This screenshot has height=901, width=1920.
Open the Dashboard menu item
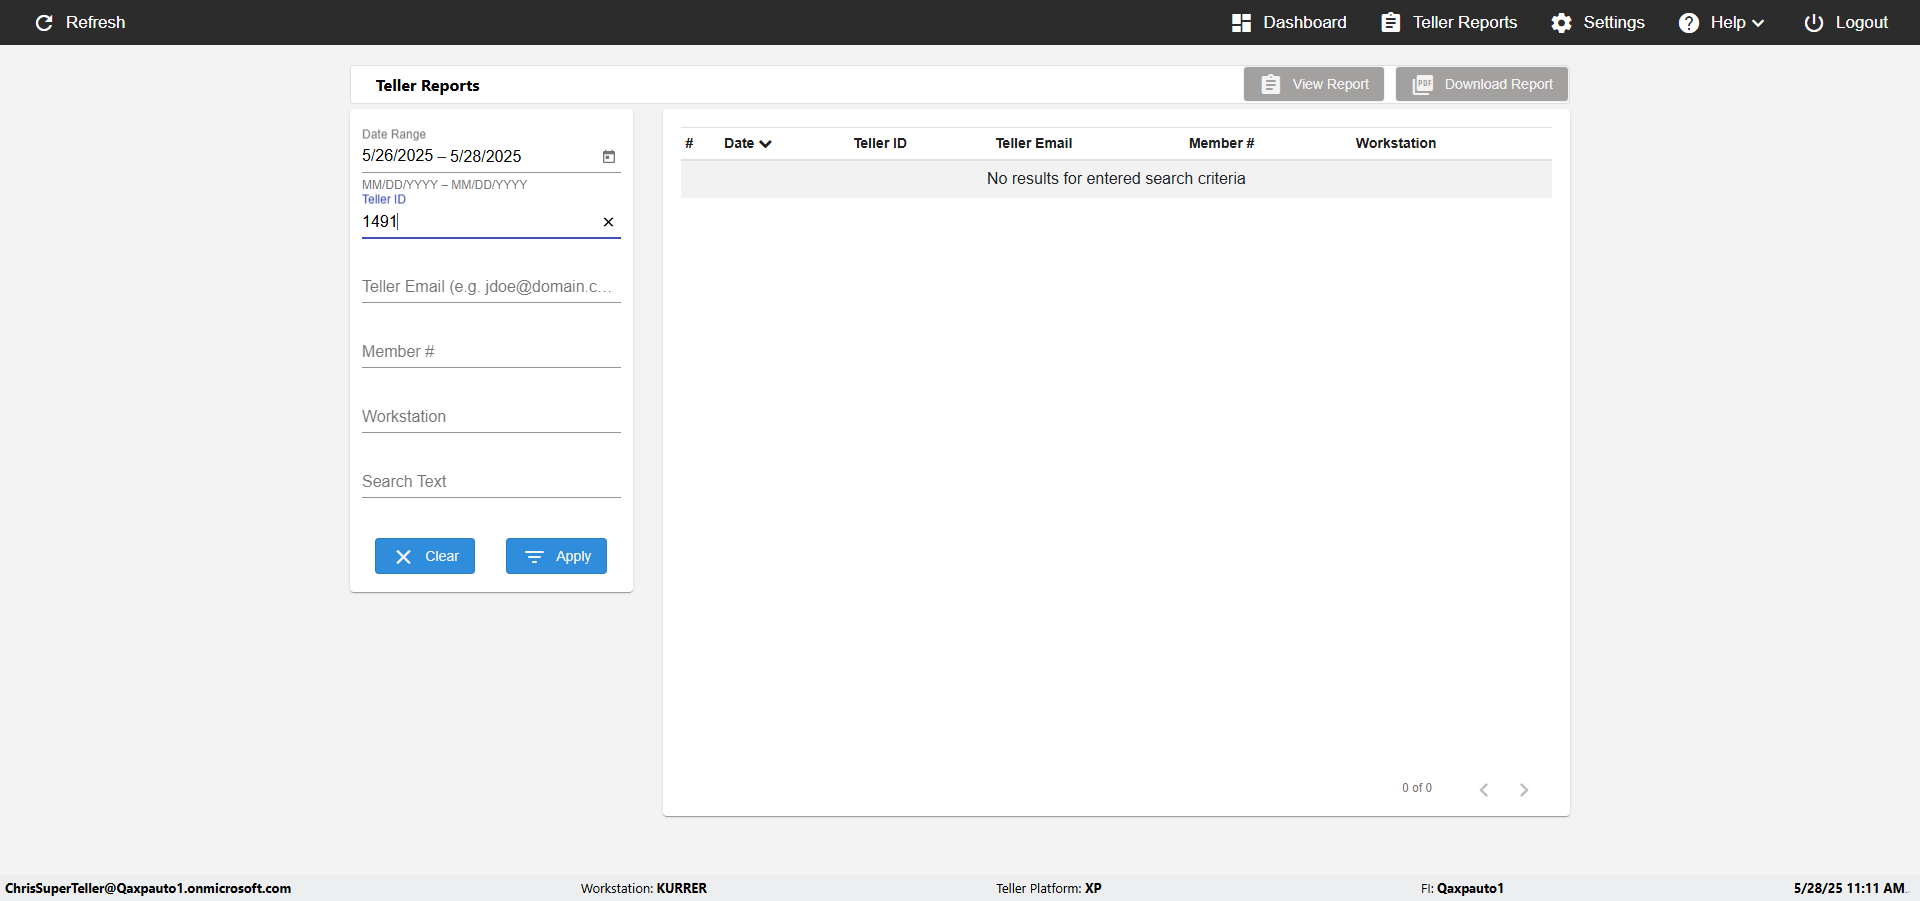(1289, 22)
